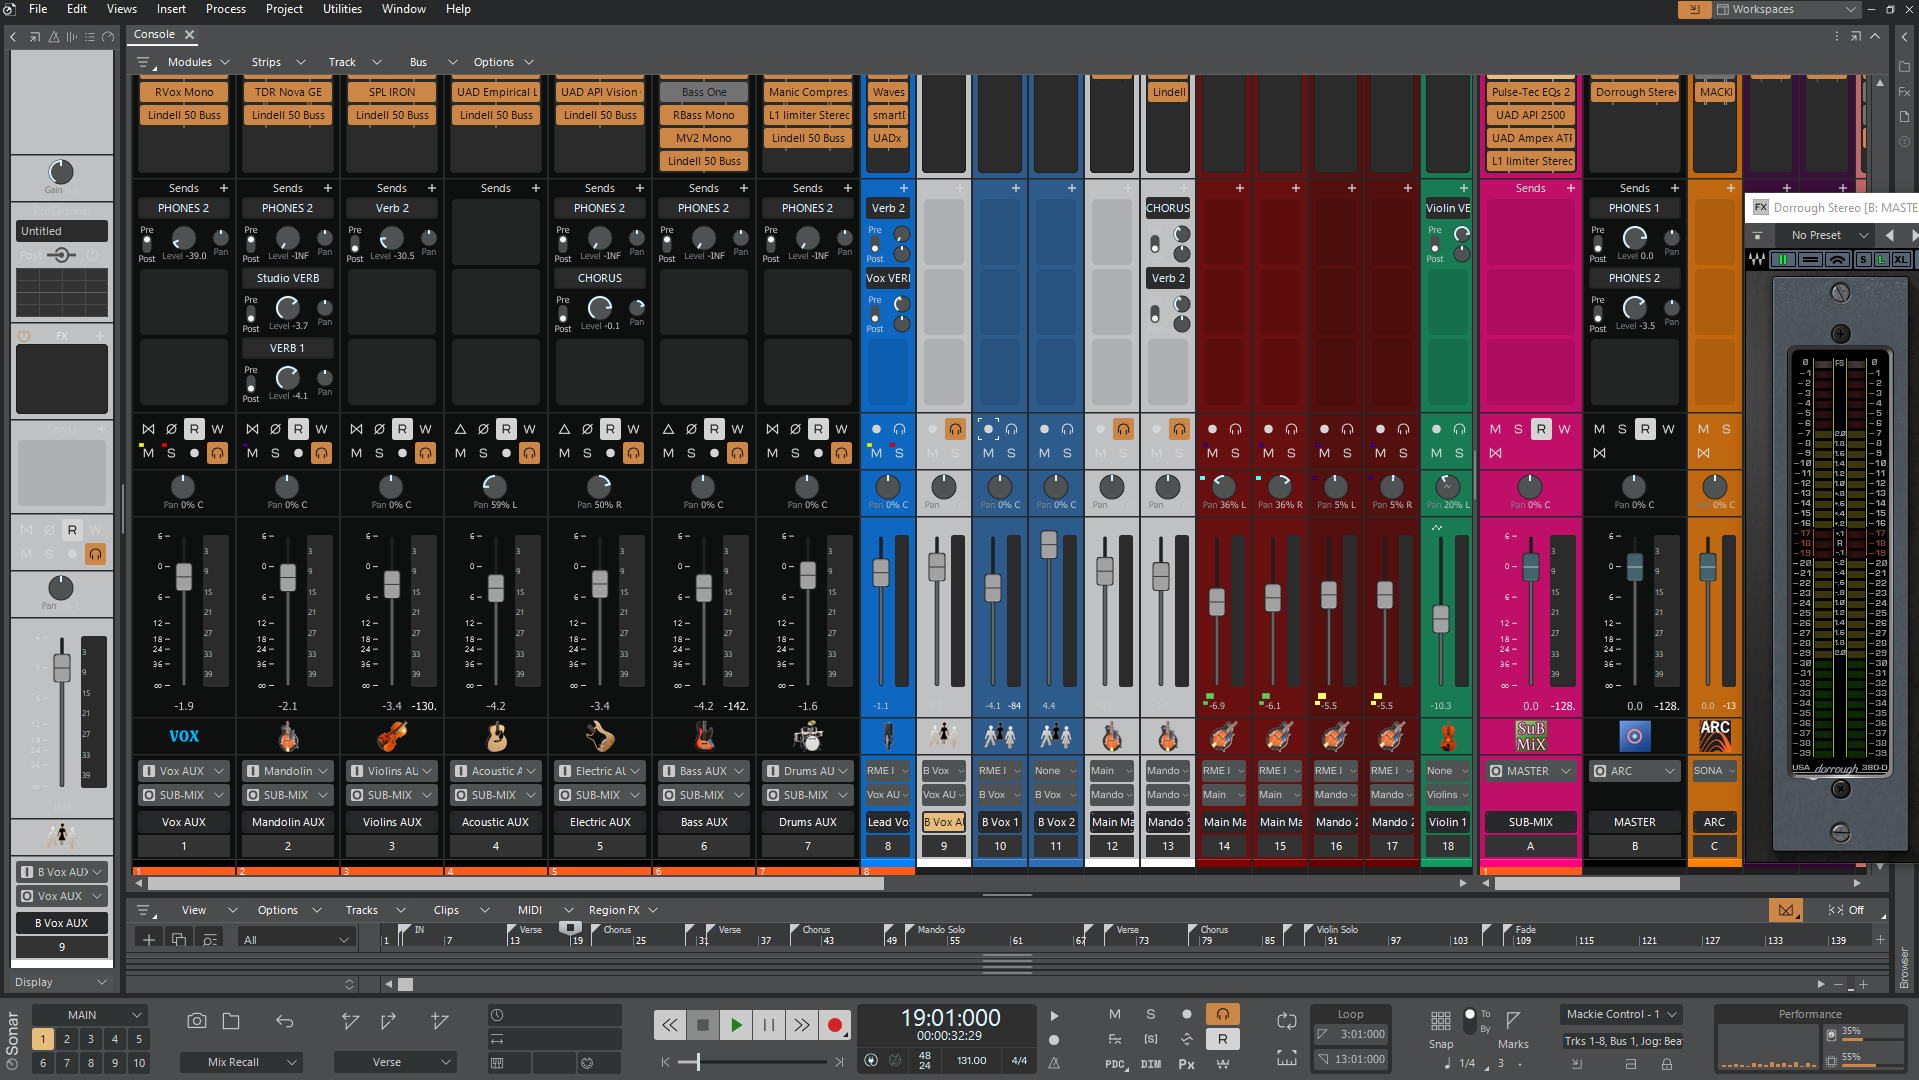The height and width of the screenshot is (1080, 1919).
Task: Click the MASTER bus pan knob
Action: 1634,487
